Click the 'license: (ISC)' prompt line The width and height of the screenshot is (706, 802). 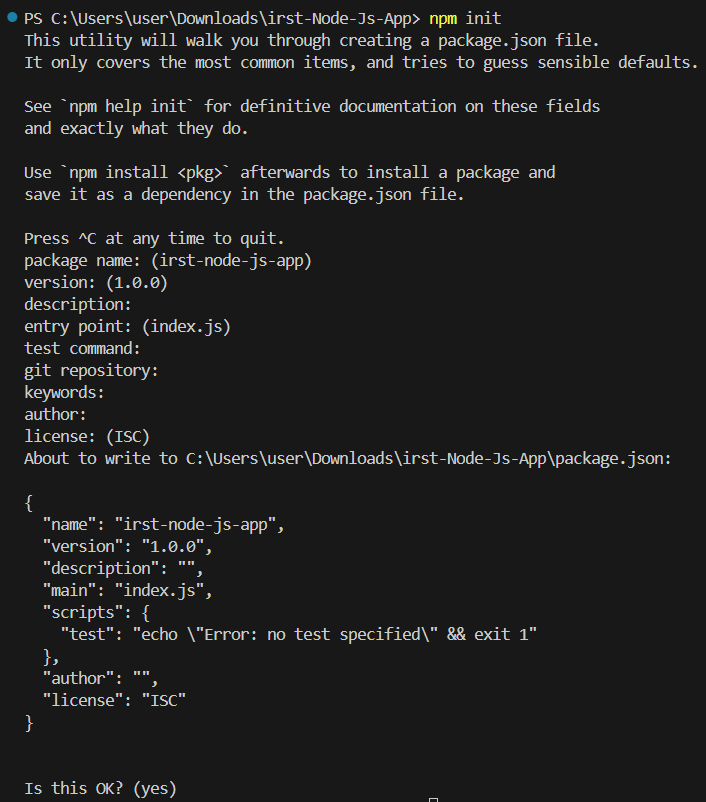tap(87, 436)
